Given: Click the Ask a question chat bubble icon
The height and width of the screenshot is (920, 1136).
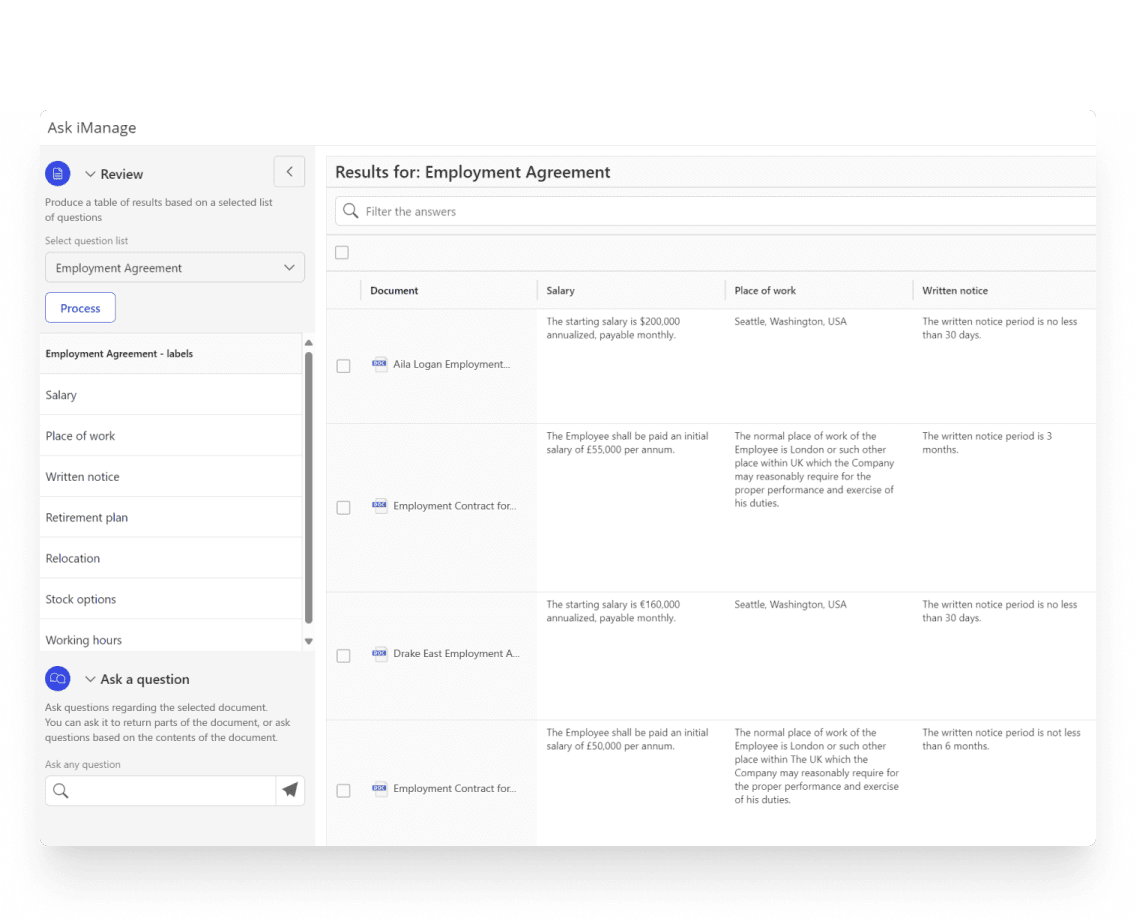Looking at the screenshot, I should click(x=57, y=678).
